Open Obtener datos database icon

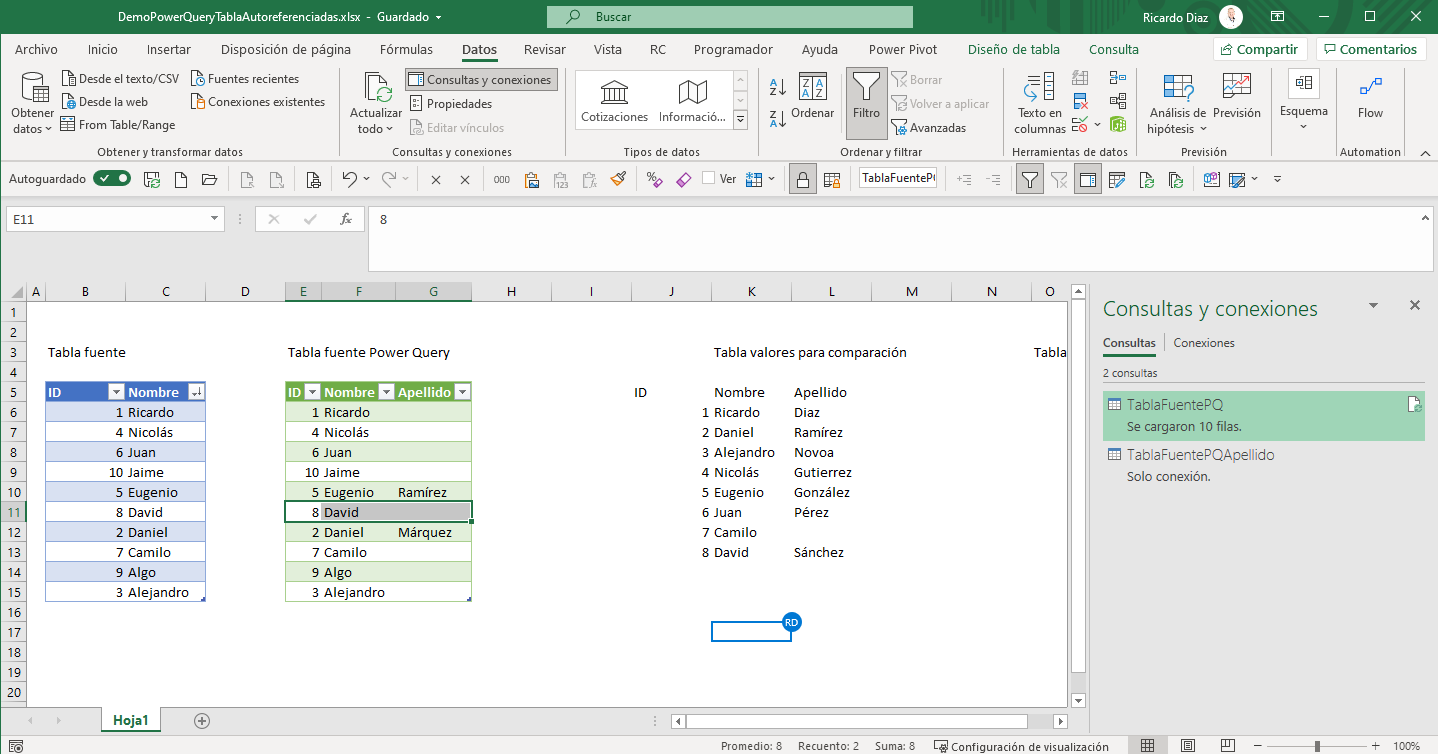point(34,90)
